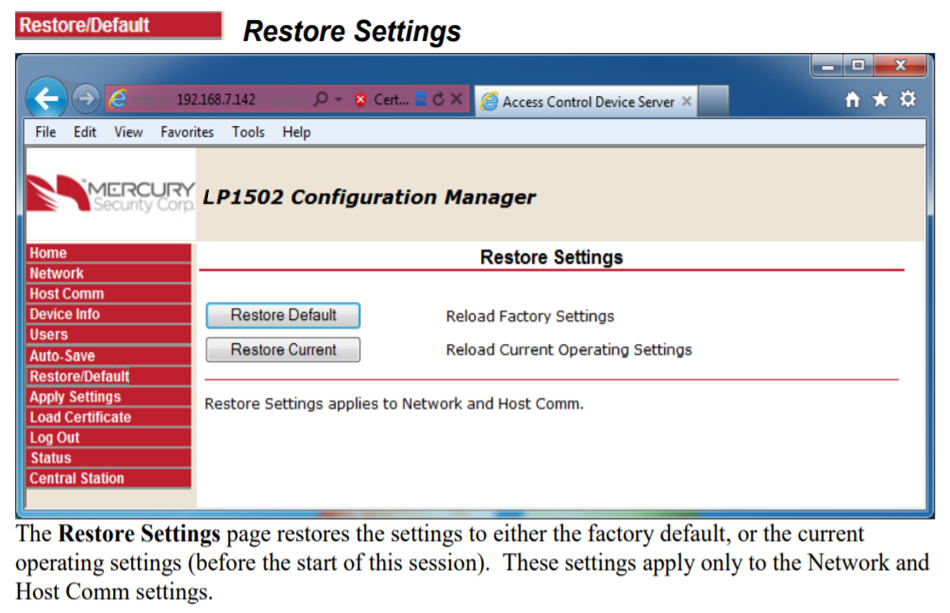Click the search magnifier in the address bar
The height and width of the screenshot is (613, 950).
(x=321, y=99)
